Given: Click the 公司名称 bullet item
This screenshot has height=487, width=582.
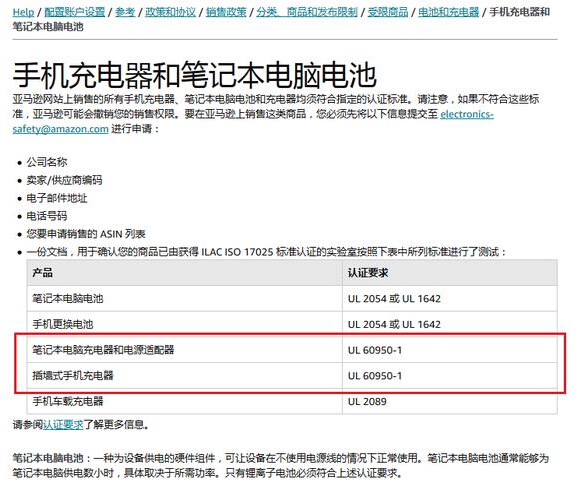Looking at the screenshot, I should click(47, 162).
